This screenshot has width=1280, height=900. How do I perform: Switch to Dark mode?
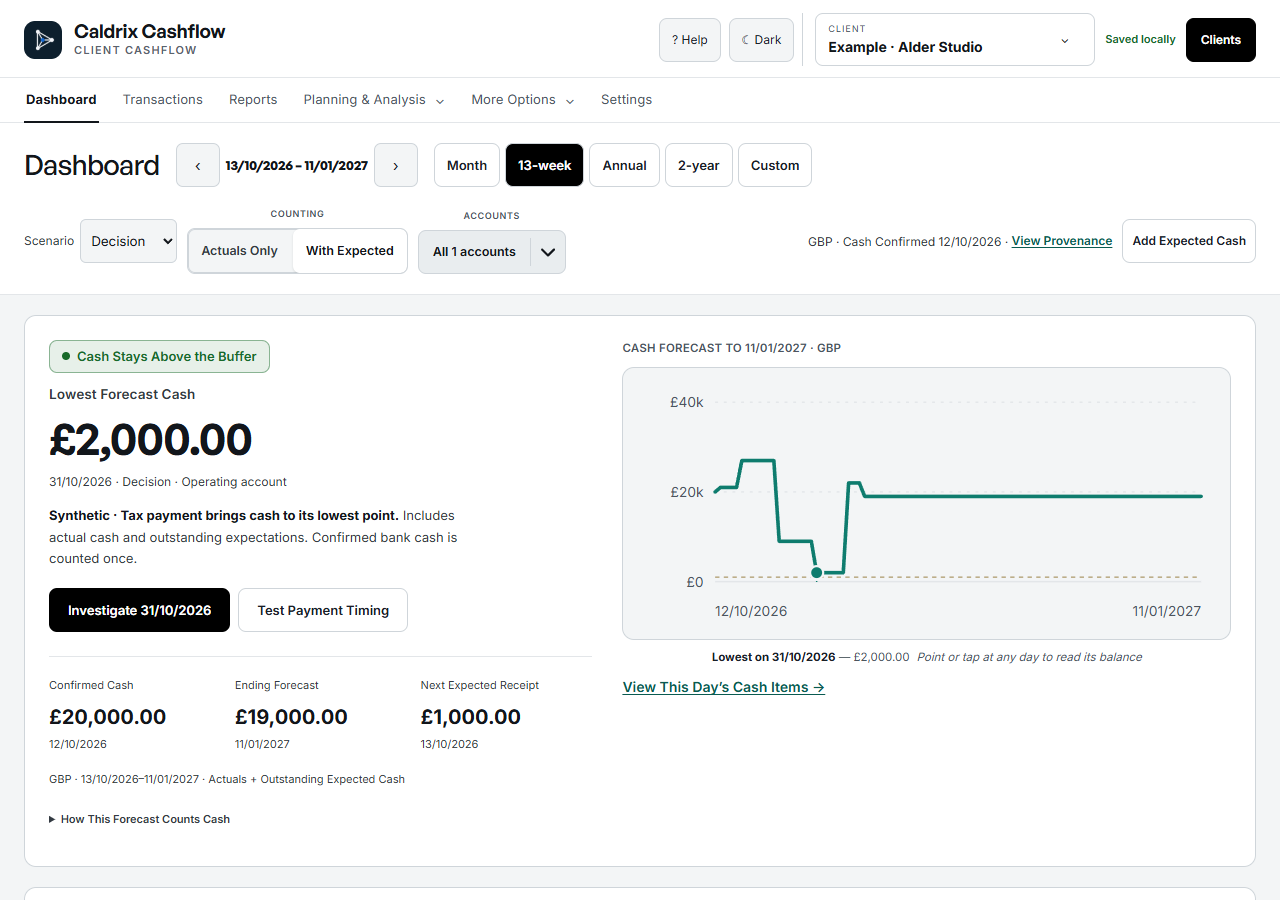[x=762, y=40]
